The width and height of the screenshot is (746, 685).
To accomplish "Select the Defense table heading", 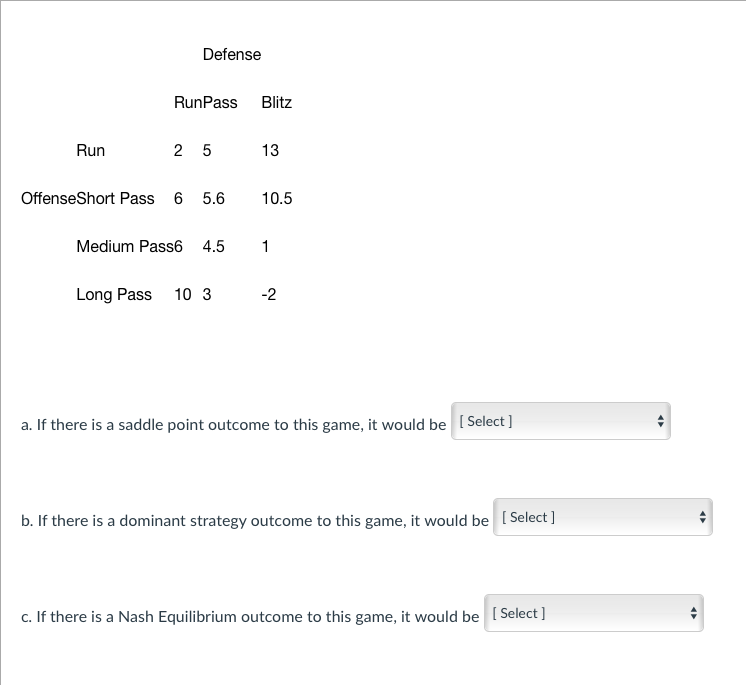I will click(232, 54).
